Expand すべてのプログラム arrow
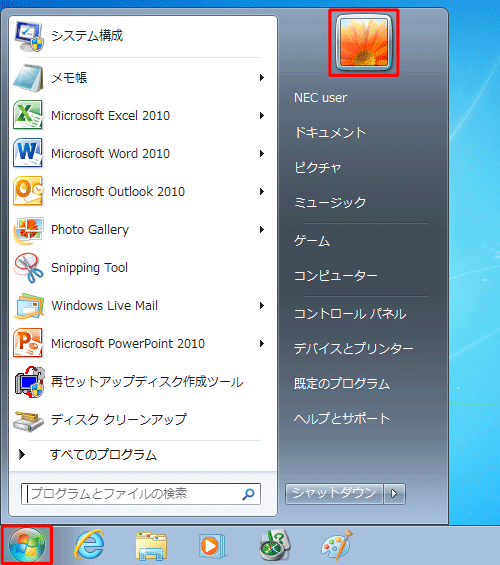The width and height of the screenshot is (500, 565). [x=22, y=454]
